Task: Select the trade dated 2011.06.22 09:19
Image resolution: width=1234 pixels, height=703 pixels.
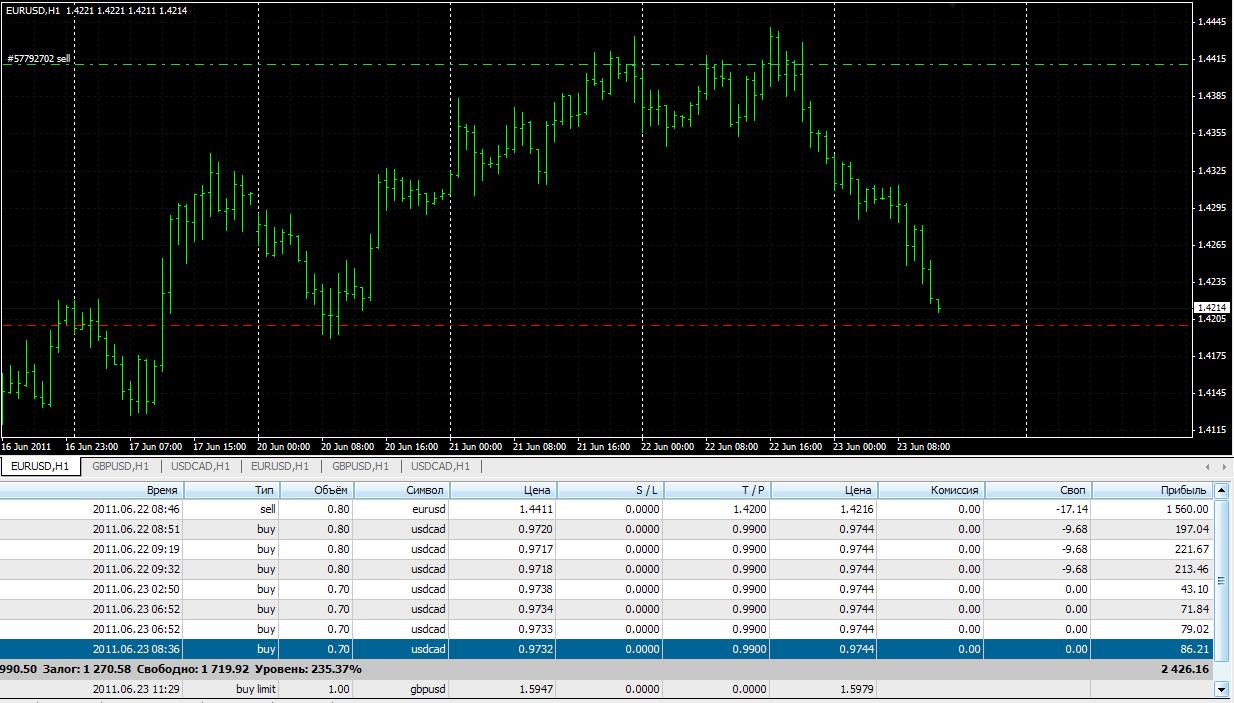Action: click(x=606, y=549)
